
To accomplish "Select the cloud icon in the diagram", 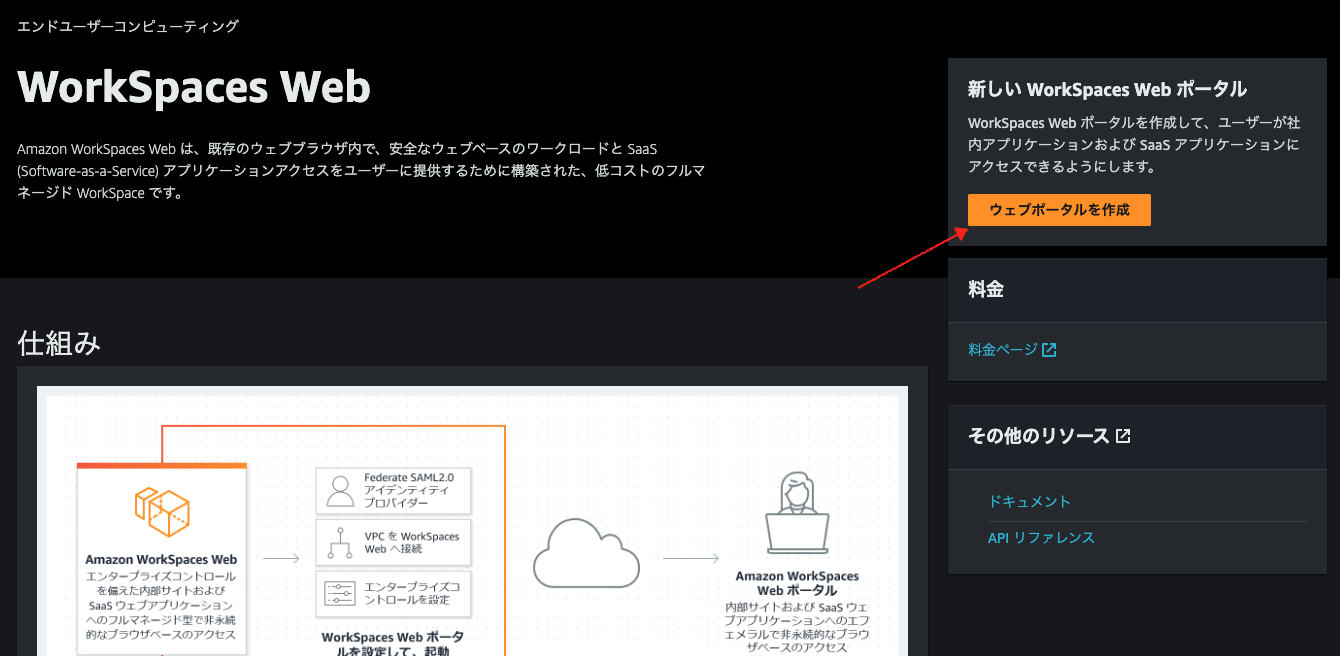I will click(585, 555).
